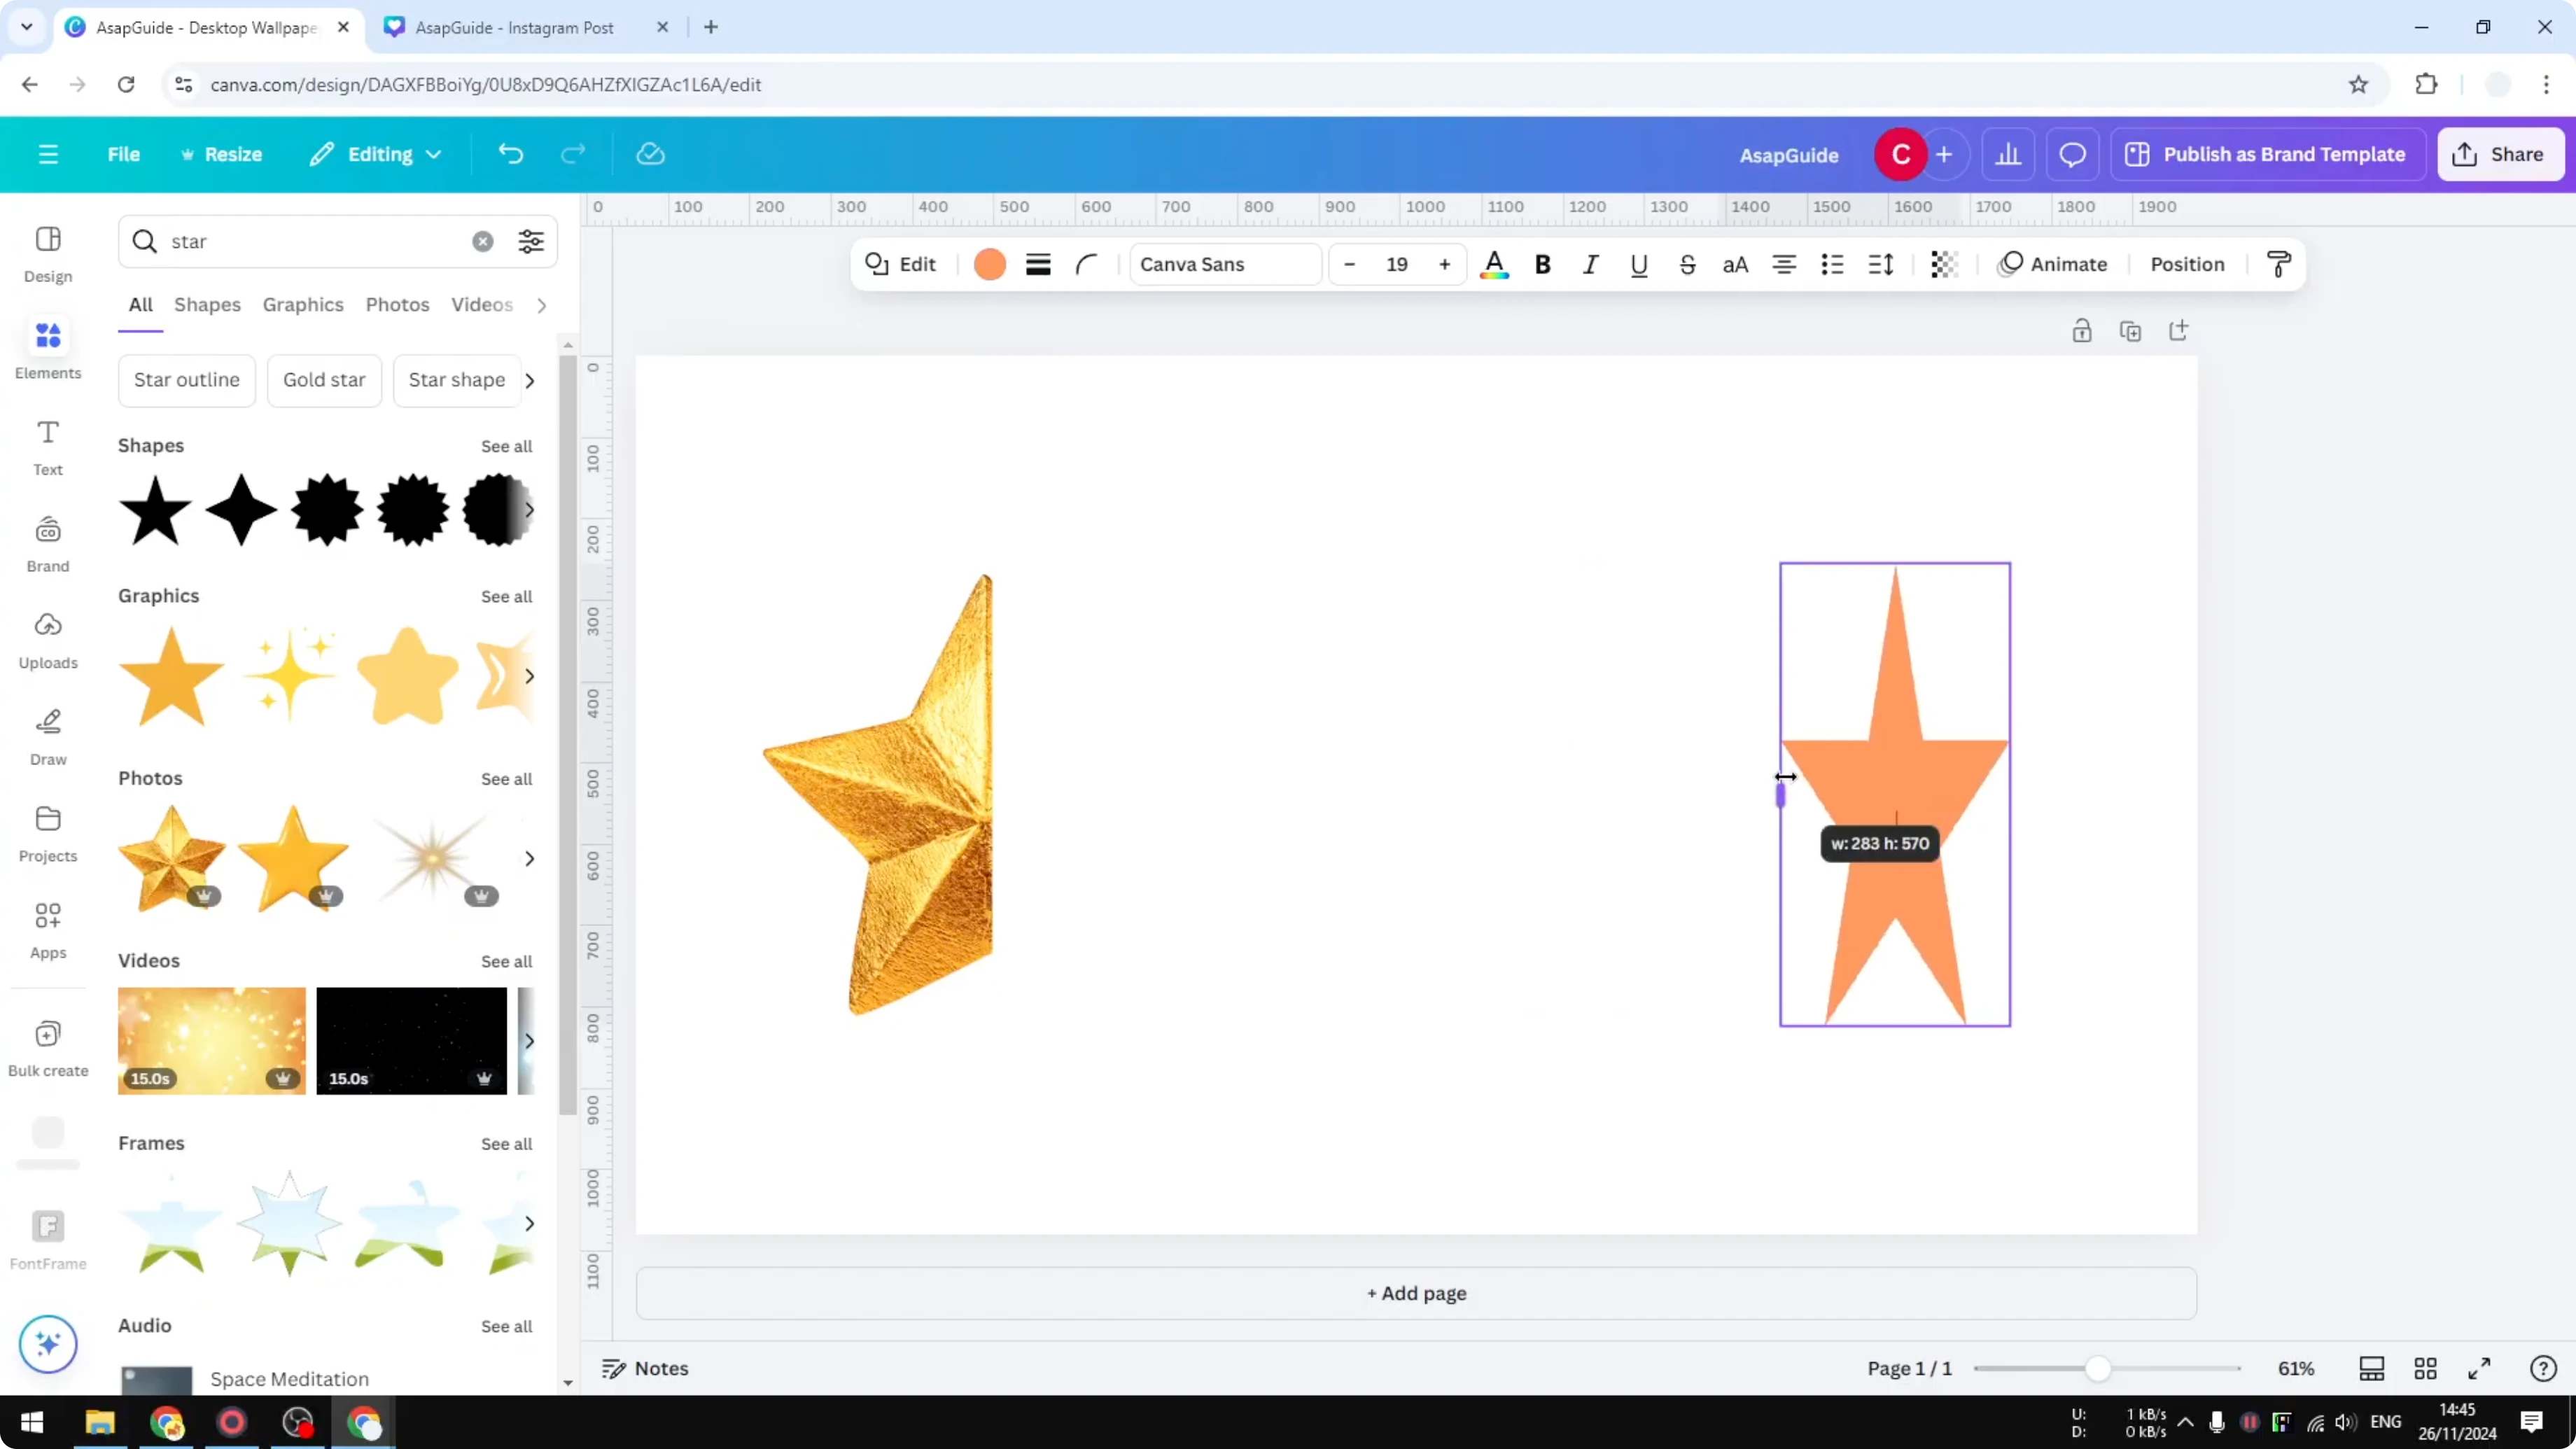The image size is (2576, 1449).
Task: Expand more element category tabs arrow
Action: click(x=541, y=305)
